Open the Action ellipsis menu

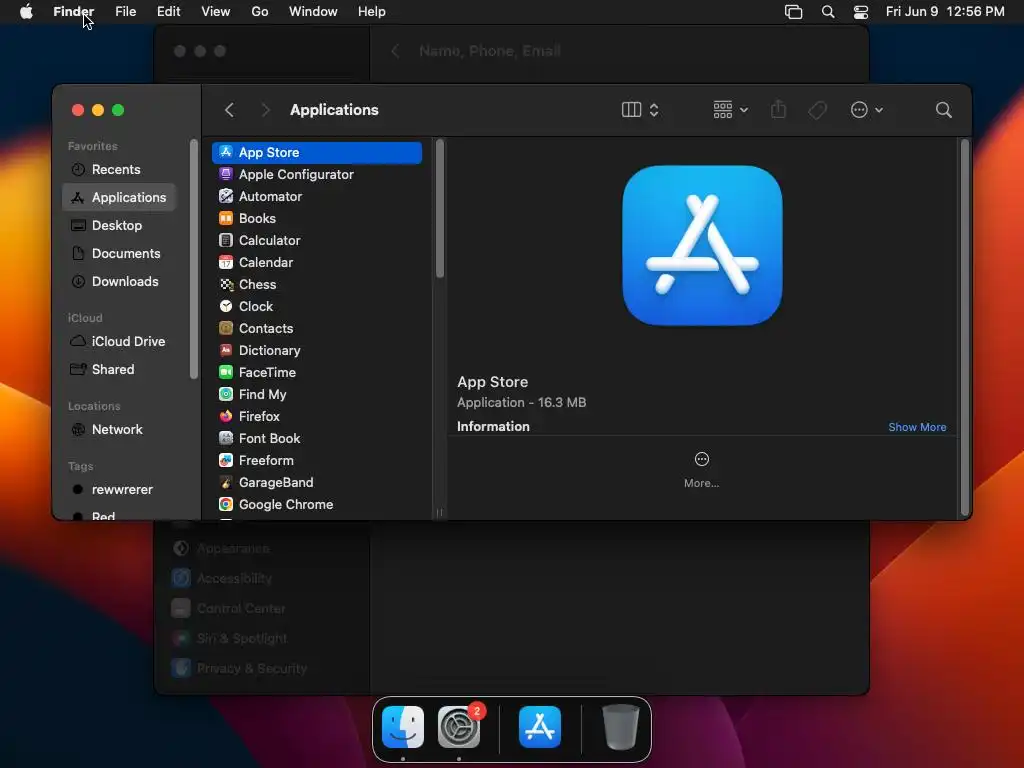click(867, 110)
